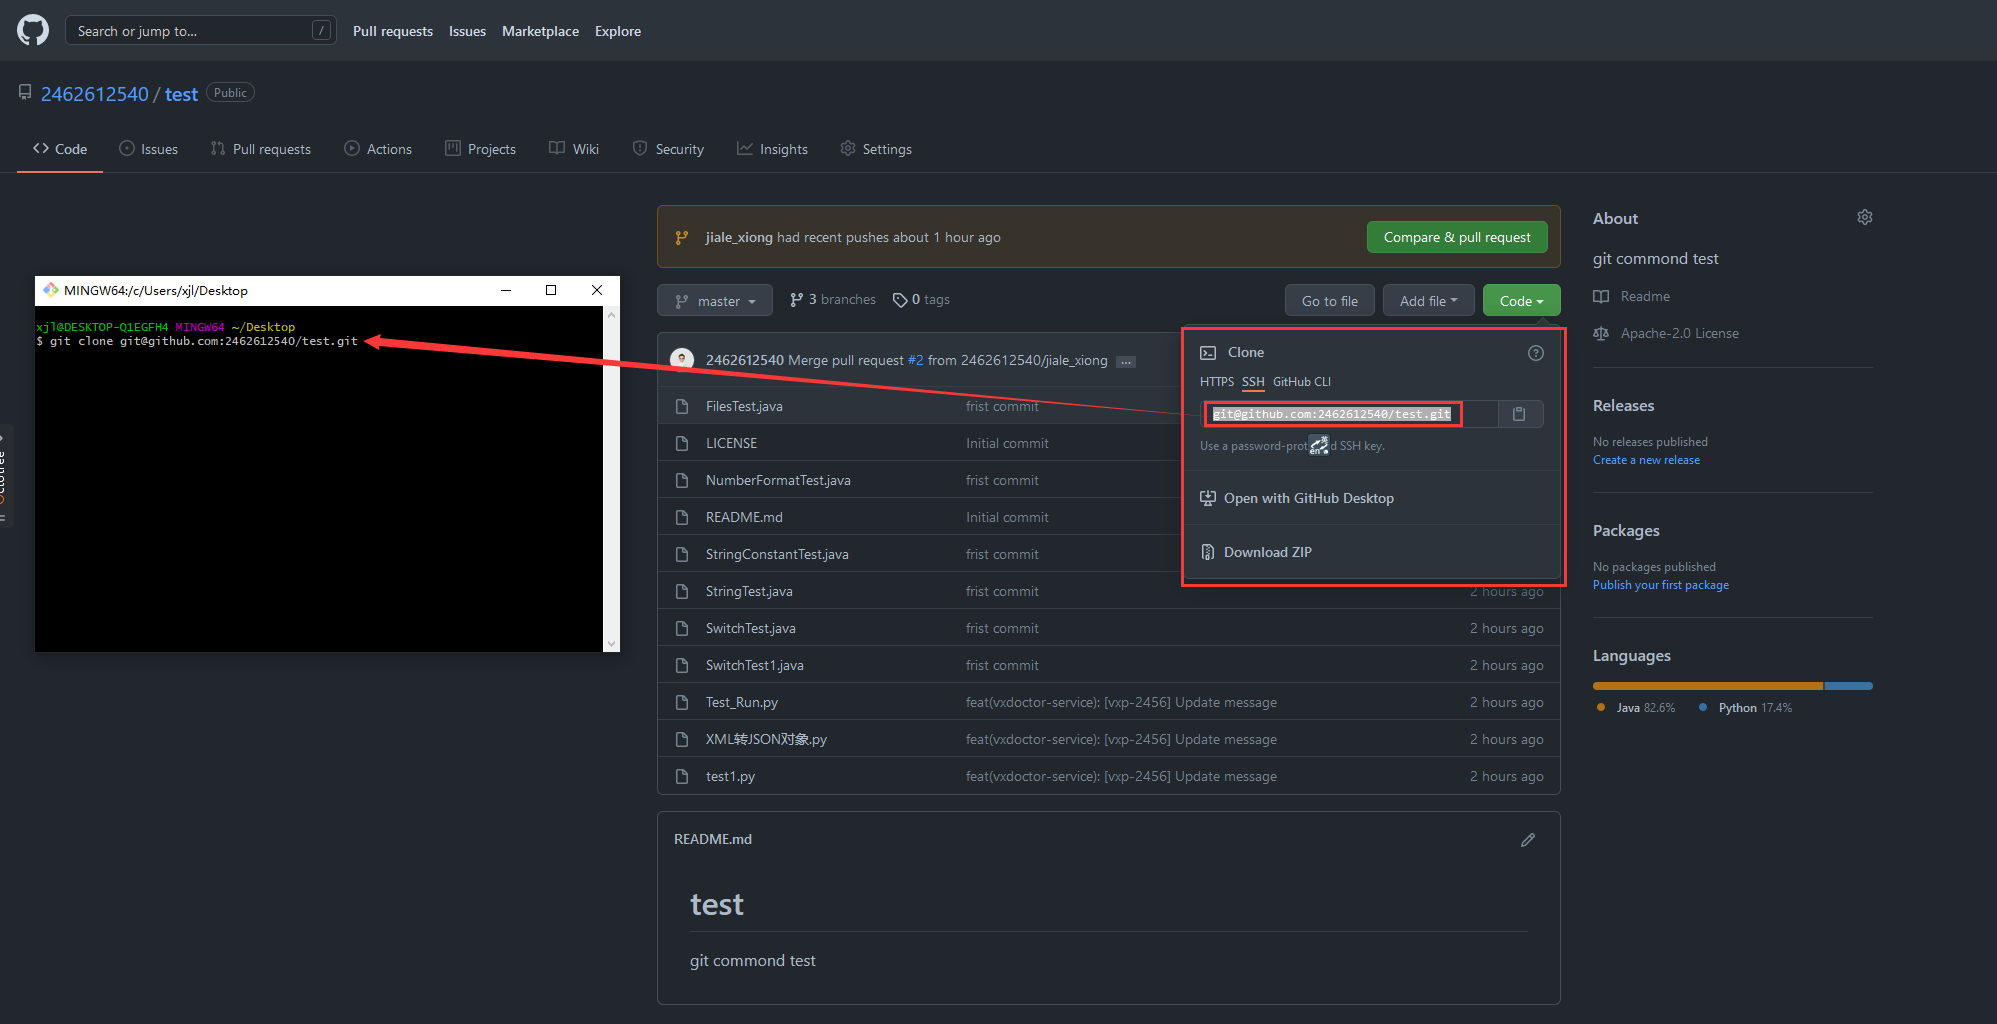Click the law scale icon beside Apache-2.0 License

point(1601,333)
